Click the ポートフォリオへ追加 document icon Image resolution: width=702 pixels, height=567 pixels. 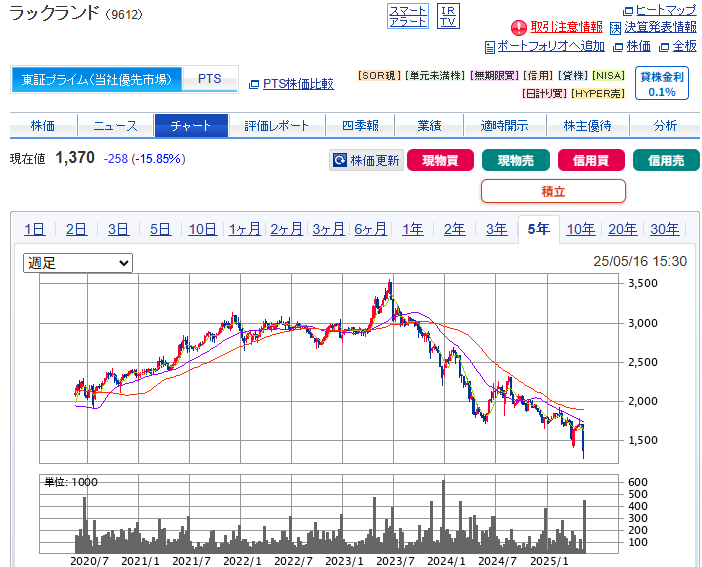490,47
